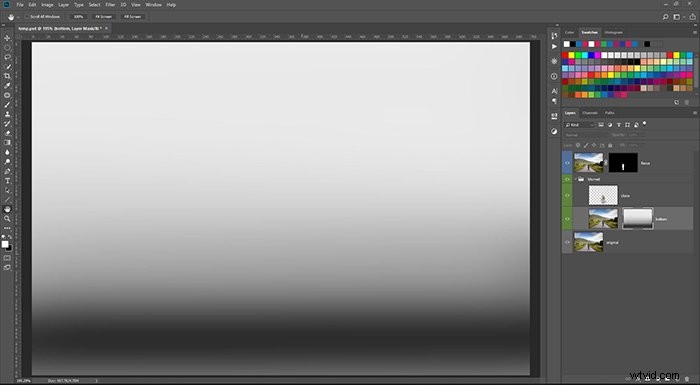This screenshot has width=700, height=385.
Task: Switch to the Channels tab
Action: coord(590,113)
